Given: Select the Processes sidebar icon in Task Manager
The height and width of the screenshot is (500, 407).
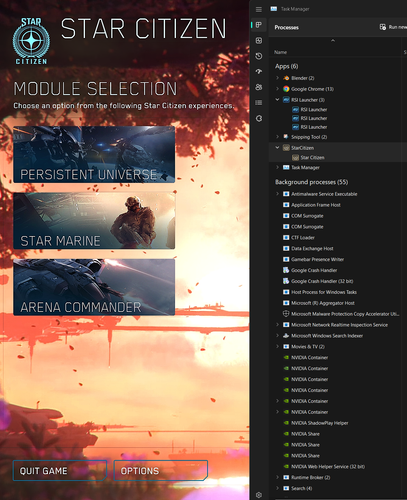Looking at the screenshot, I should point(259,25).
